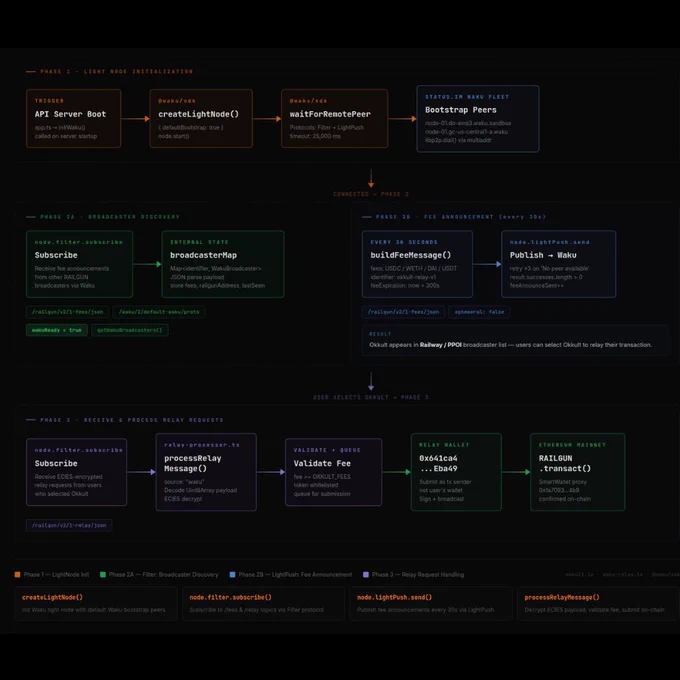This screenshot has height=680, width=680.
Task: Open the node.lightPush.send() summary card at bottom
Action: 431,603
